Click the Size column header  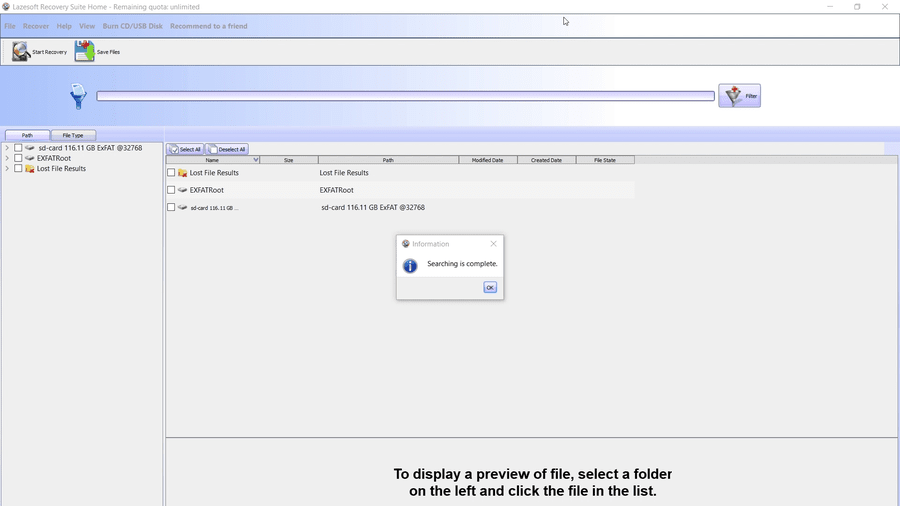[x=289, y=160]
